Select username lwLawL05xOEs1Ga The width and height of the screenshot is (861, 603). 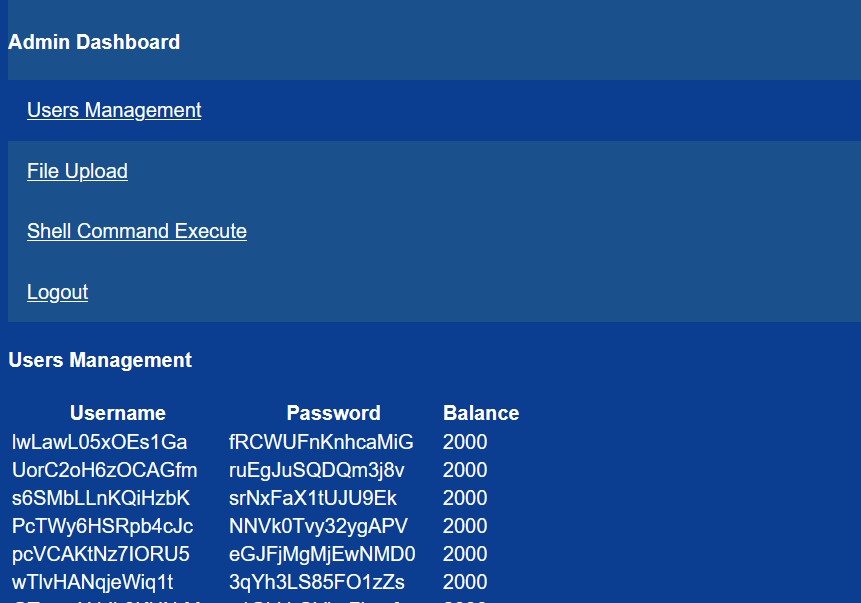(x=100, y=442)
